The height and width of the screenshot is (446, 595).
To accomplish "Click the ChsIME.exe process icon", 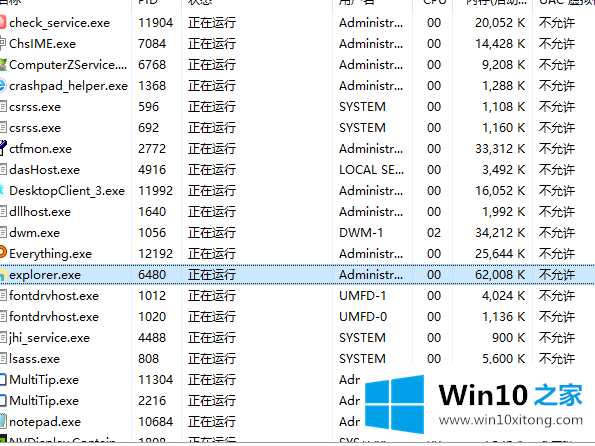I will pos(3,43).
